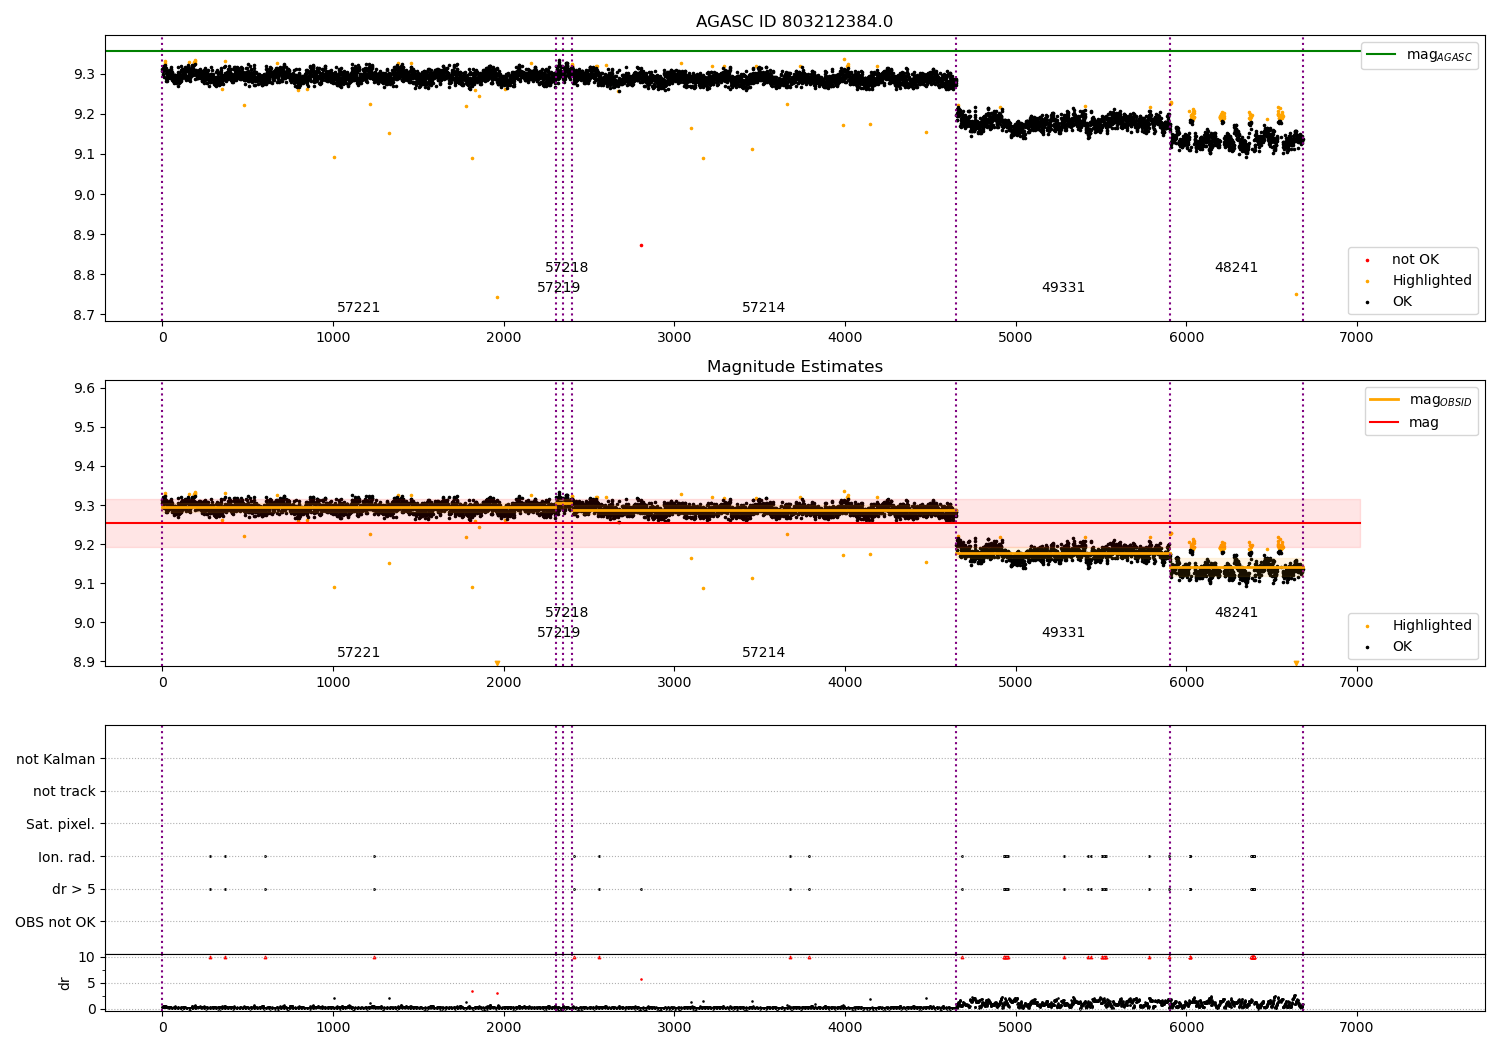Screen dimensions: 1500x1050
Task: Click observation label 57221 in the middle panel
Action: coord(358,653)
